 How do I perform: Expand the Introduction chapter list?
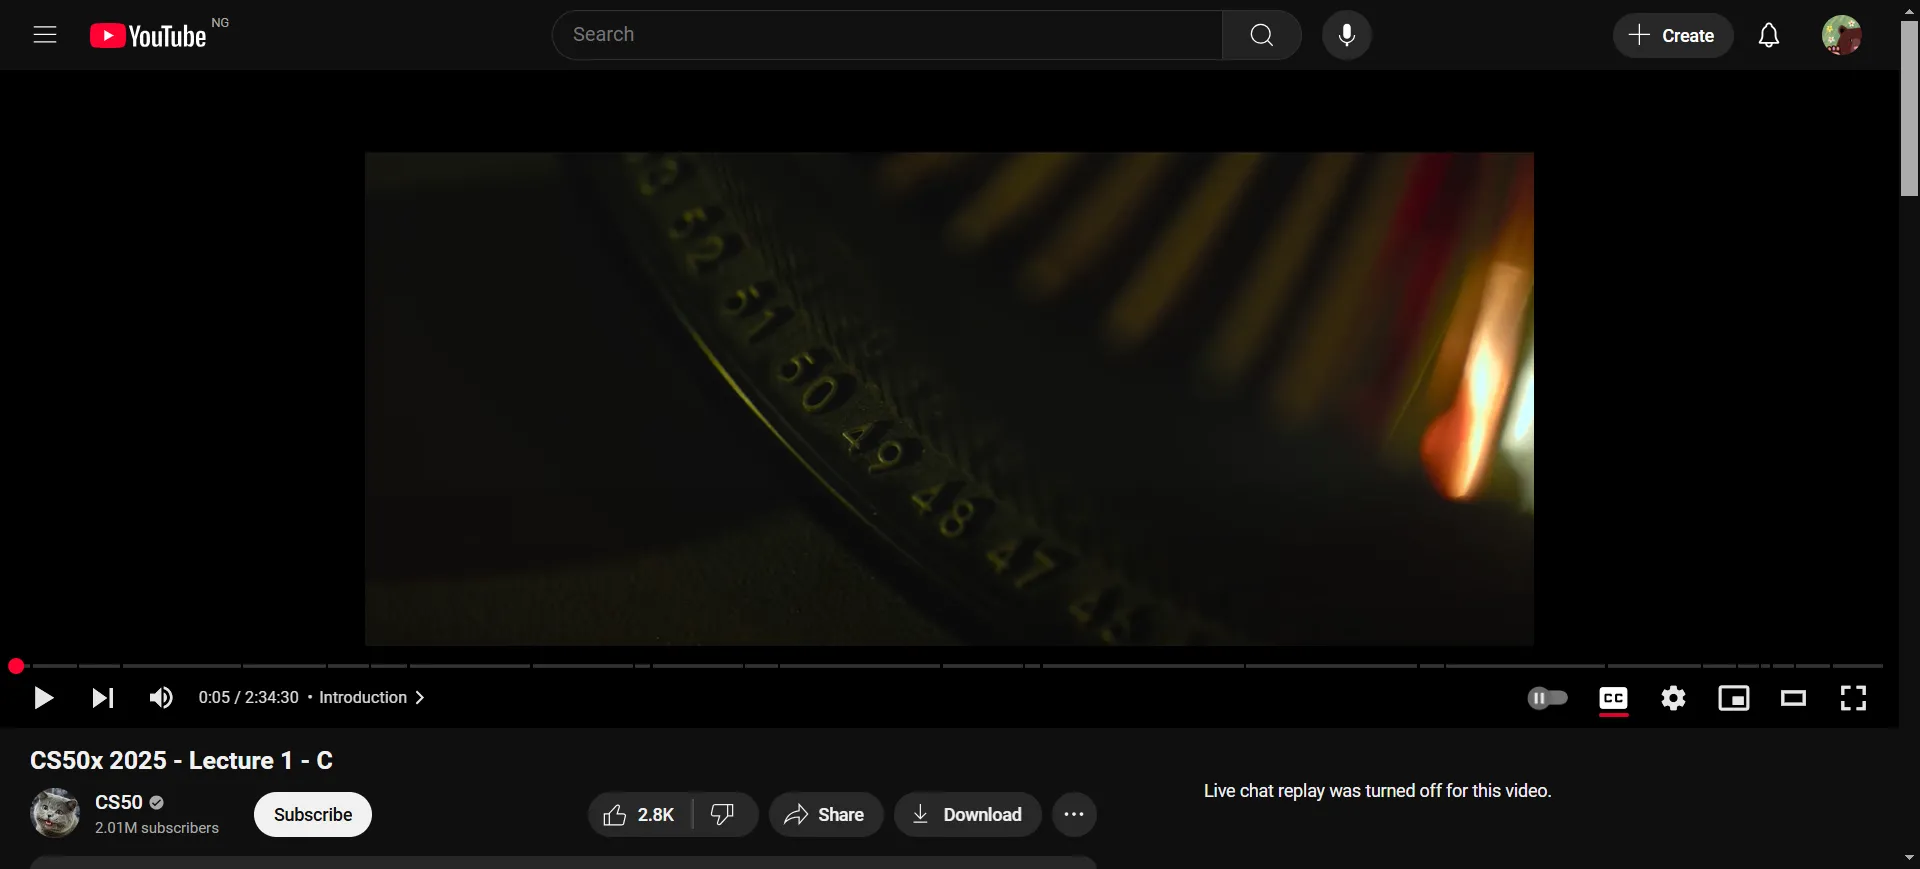[x=372, y=698]
